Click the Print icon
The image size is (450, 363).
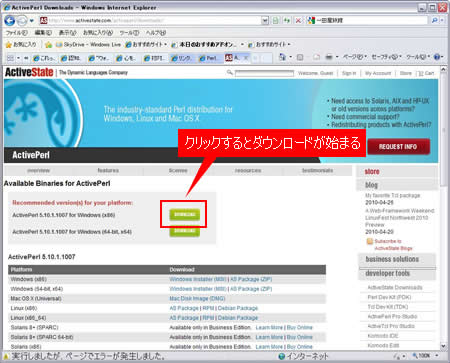329,57
